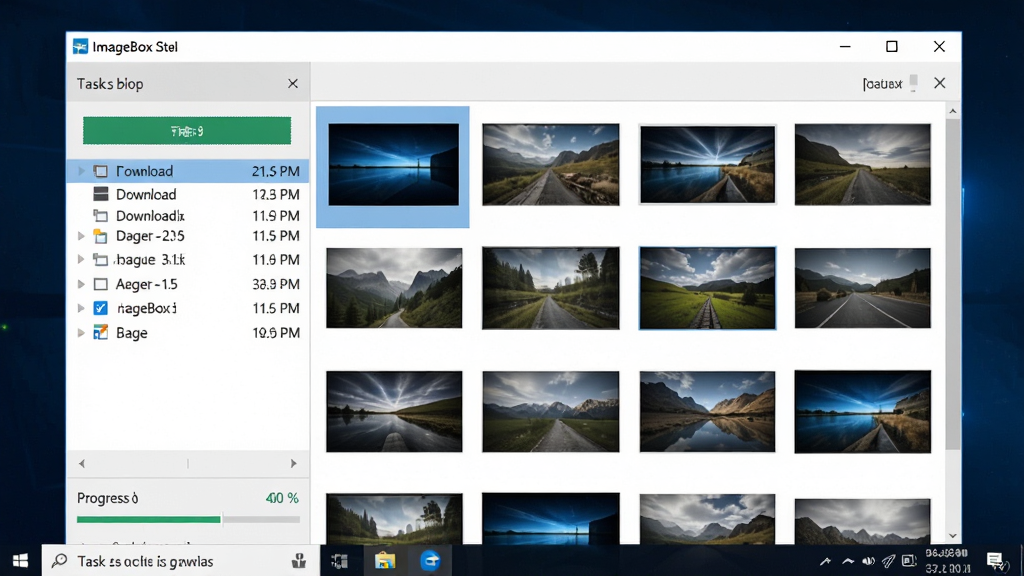
Task: Open the notification center icon in taskbar
Action: [996, 560]
